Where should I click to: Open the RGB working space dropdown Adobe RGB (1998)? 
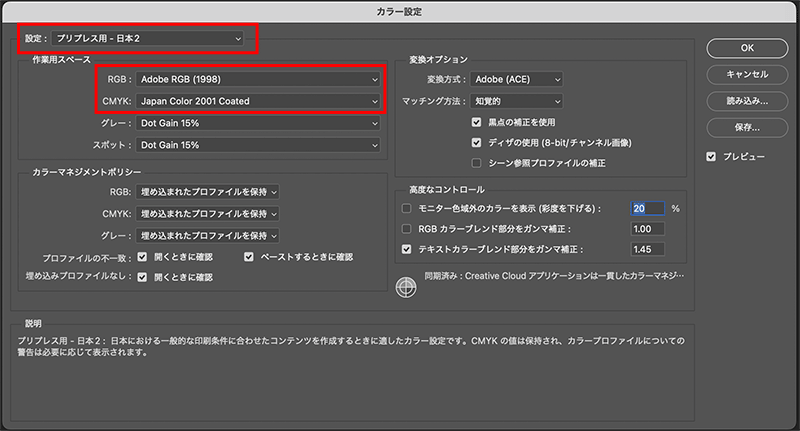point(258,79)
